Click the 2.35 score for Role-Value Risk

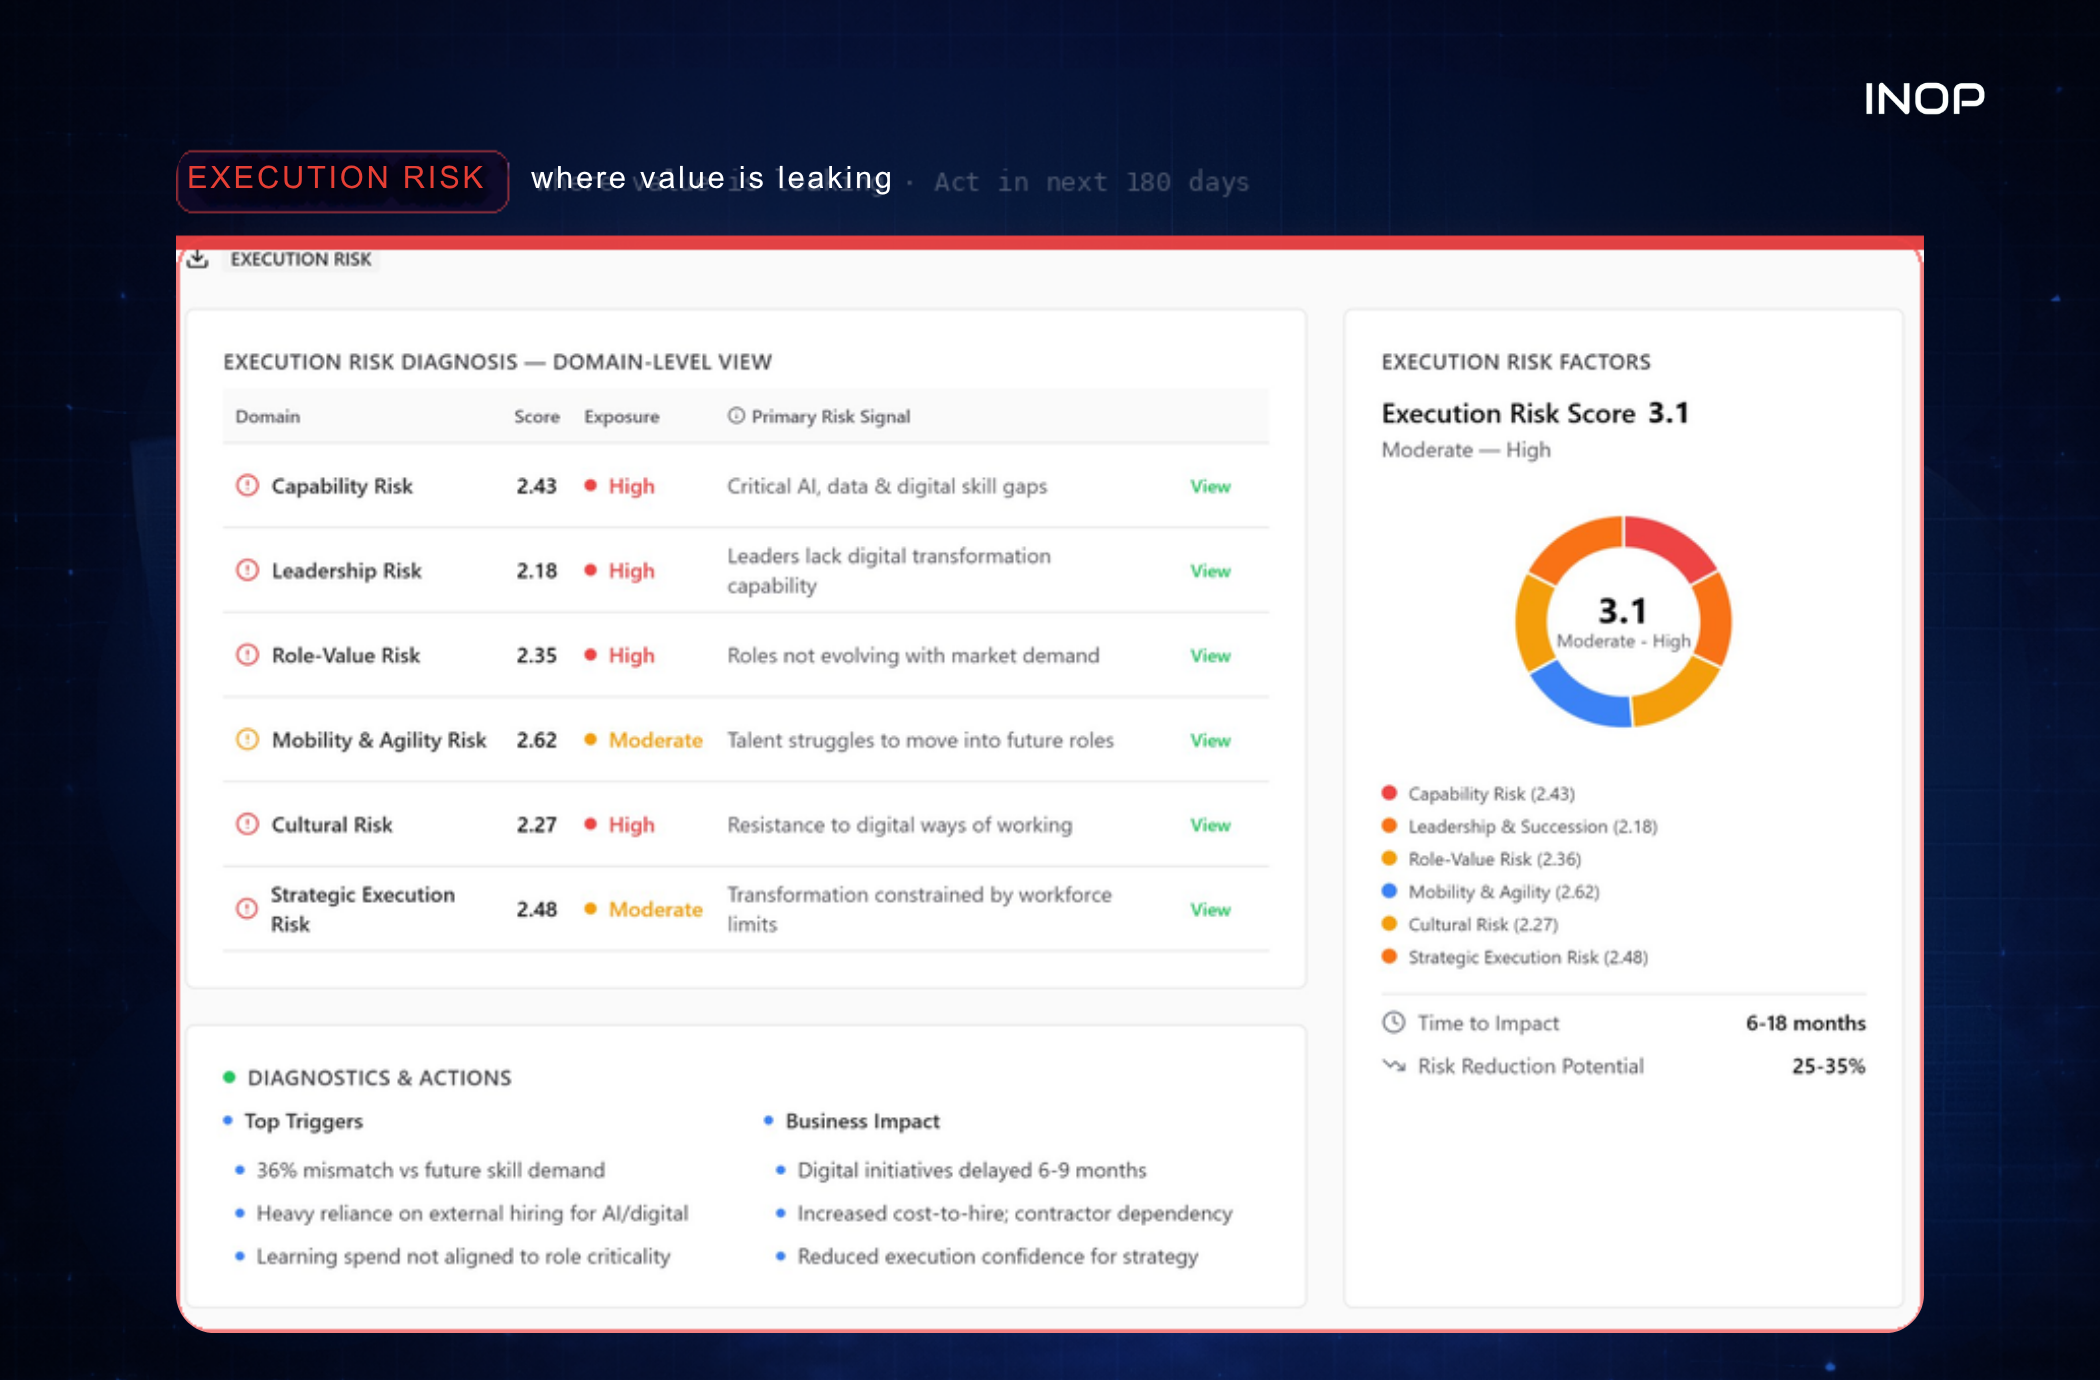[x=536, y=655]
